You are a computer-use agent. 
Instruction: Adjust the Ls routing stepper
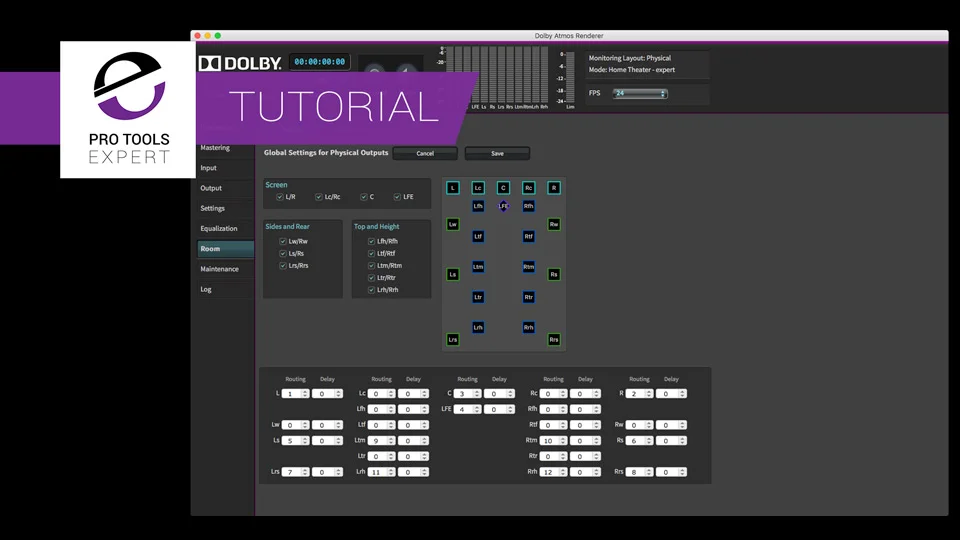(x=305, y=441)
